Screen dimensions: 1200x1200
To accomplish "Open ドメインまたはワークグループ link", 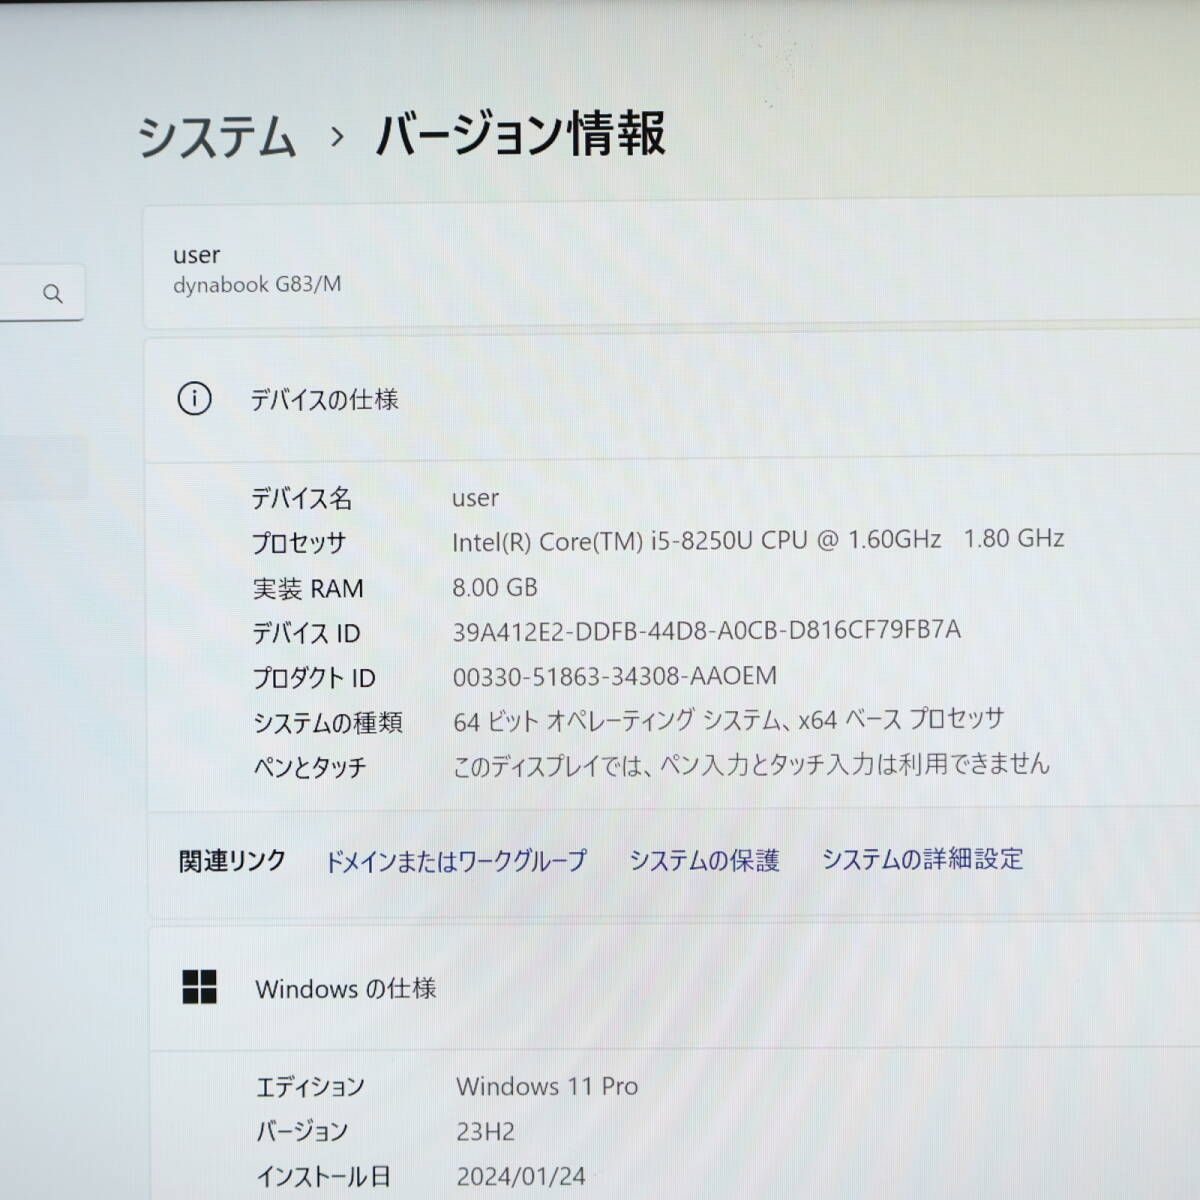I will click(x=456, y=860).
